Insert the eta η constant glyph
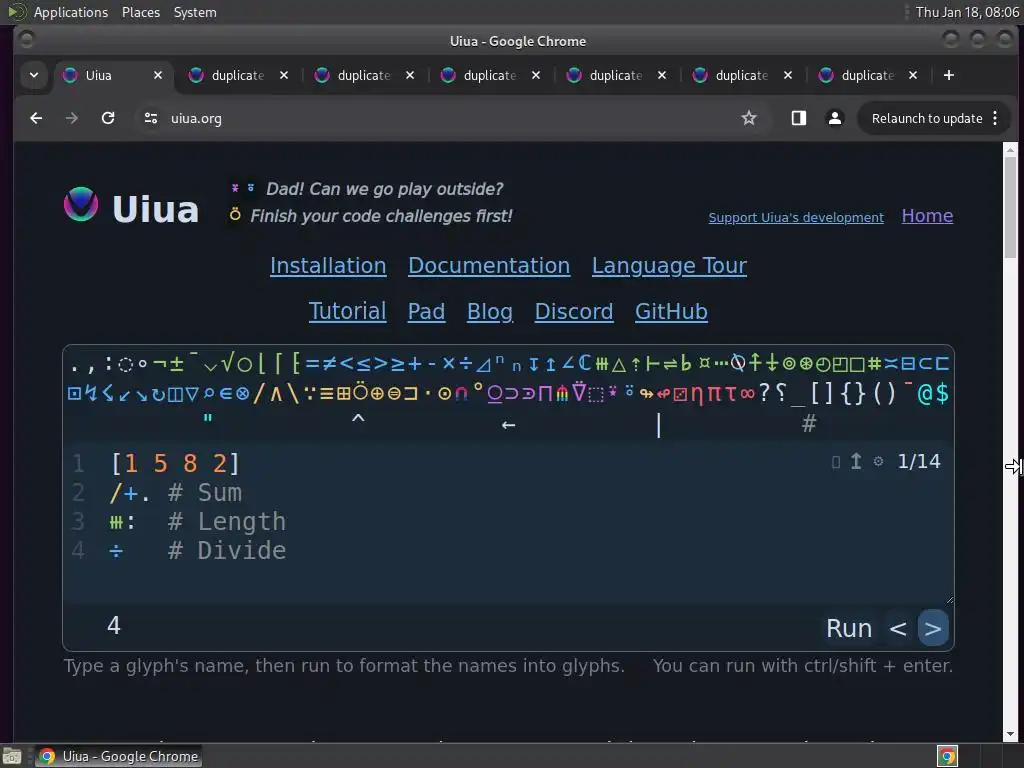 pyautogui.click(x=697, y=394)
